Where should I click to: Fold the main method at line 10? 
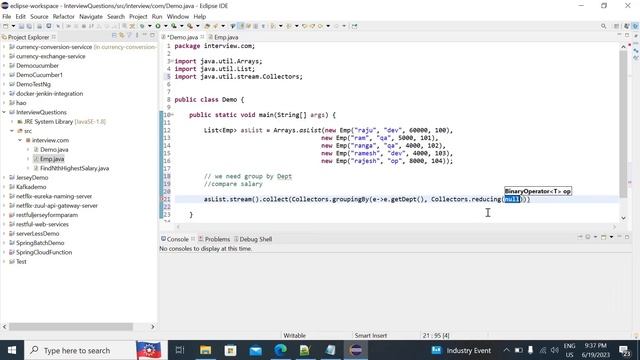173,115
